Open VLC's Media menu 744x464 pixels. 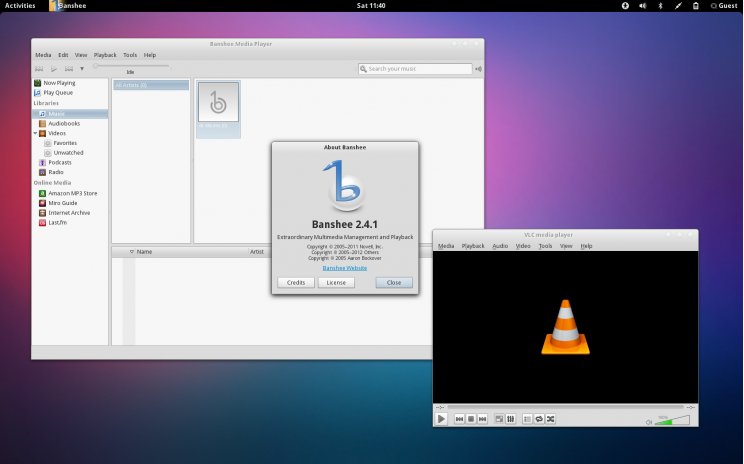(x=446, y=246)
